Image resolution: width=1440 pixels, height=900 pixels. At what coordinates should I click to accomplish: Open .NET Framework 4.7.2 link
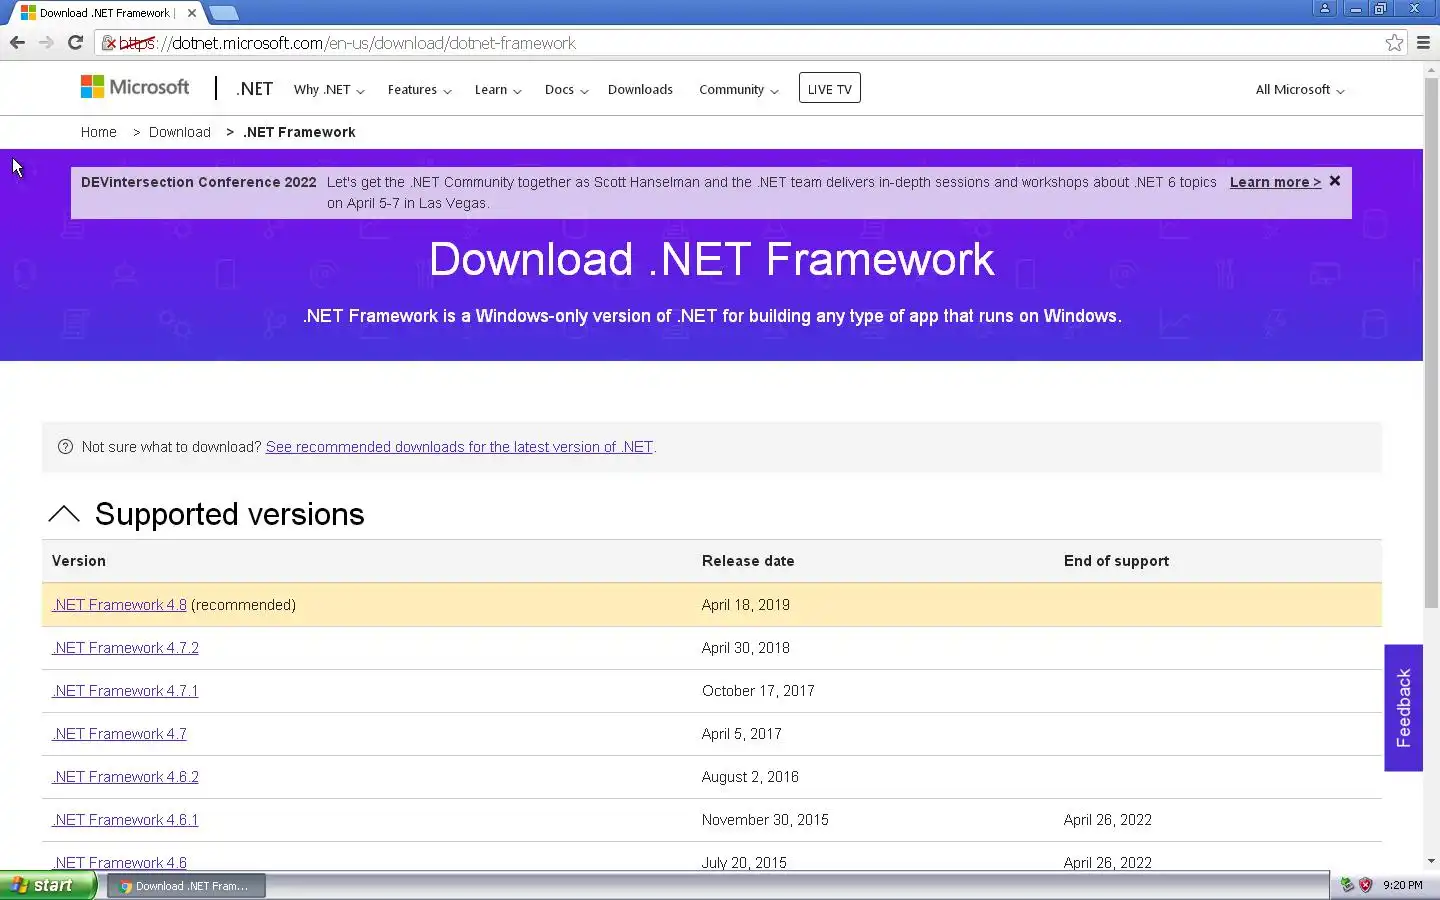tap(125, 648)
